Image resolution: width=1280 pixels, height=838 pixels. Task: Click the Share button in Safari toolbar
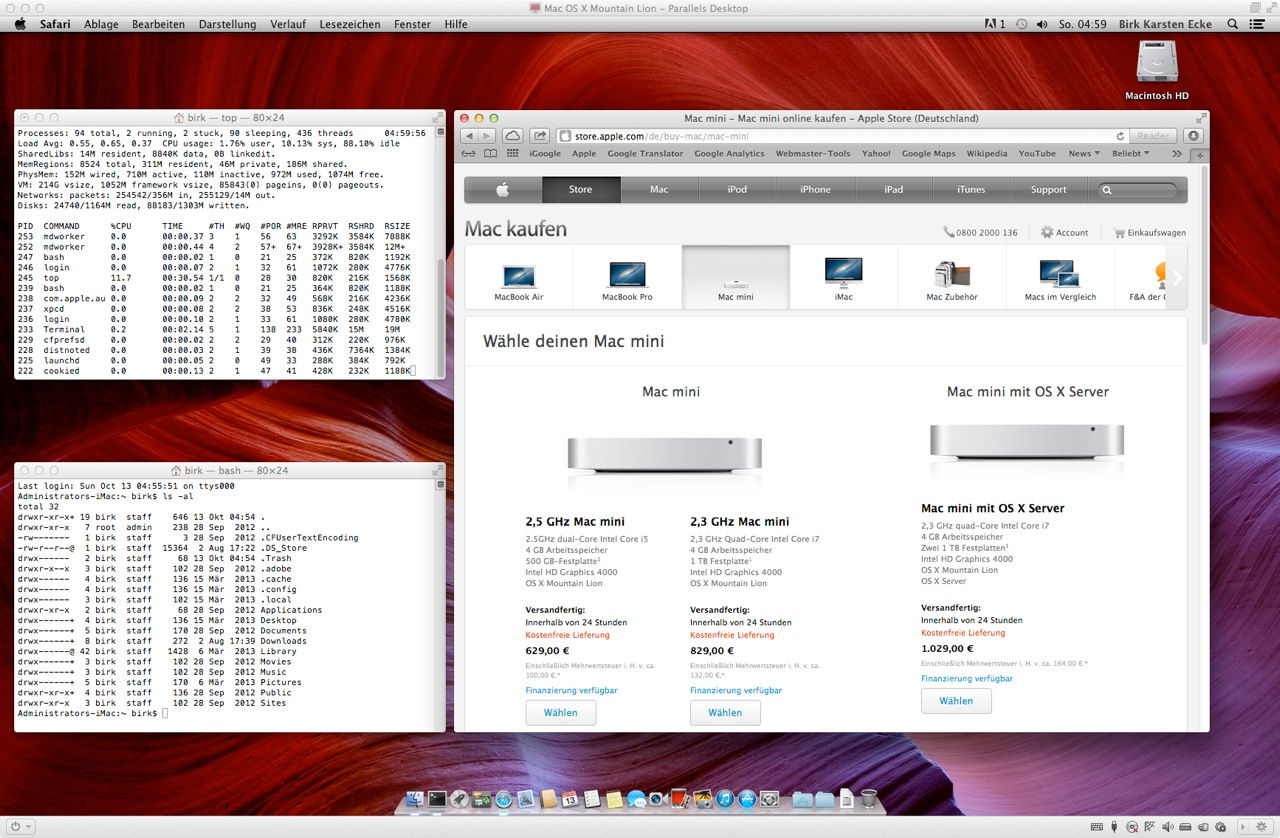pyautogui.click(x=540, y=136)
